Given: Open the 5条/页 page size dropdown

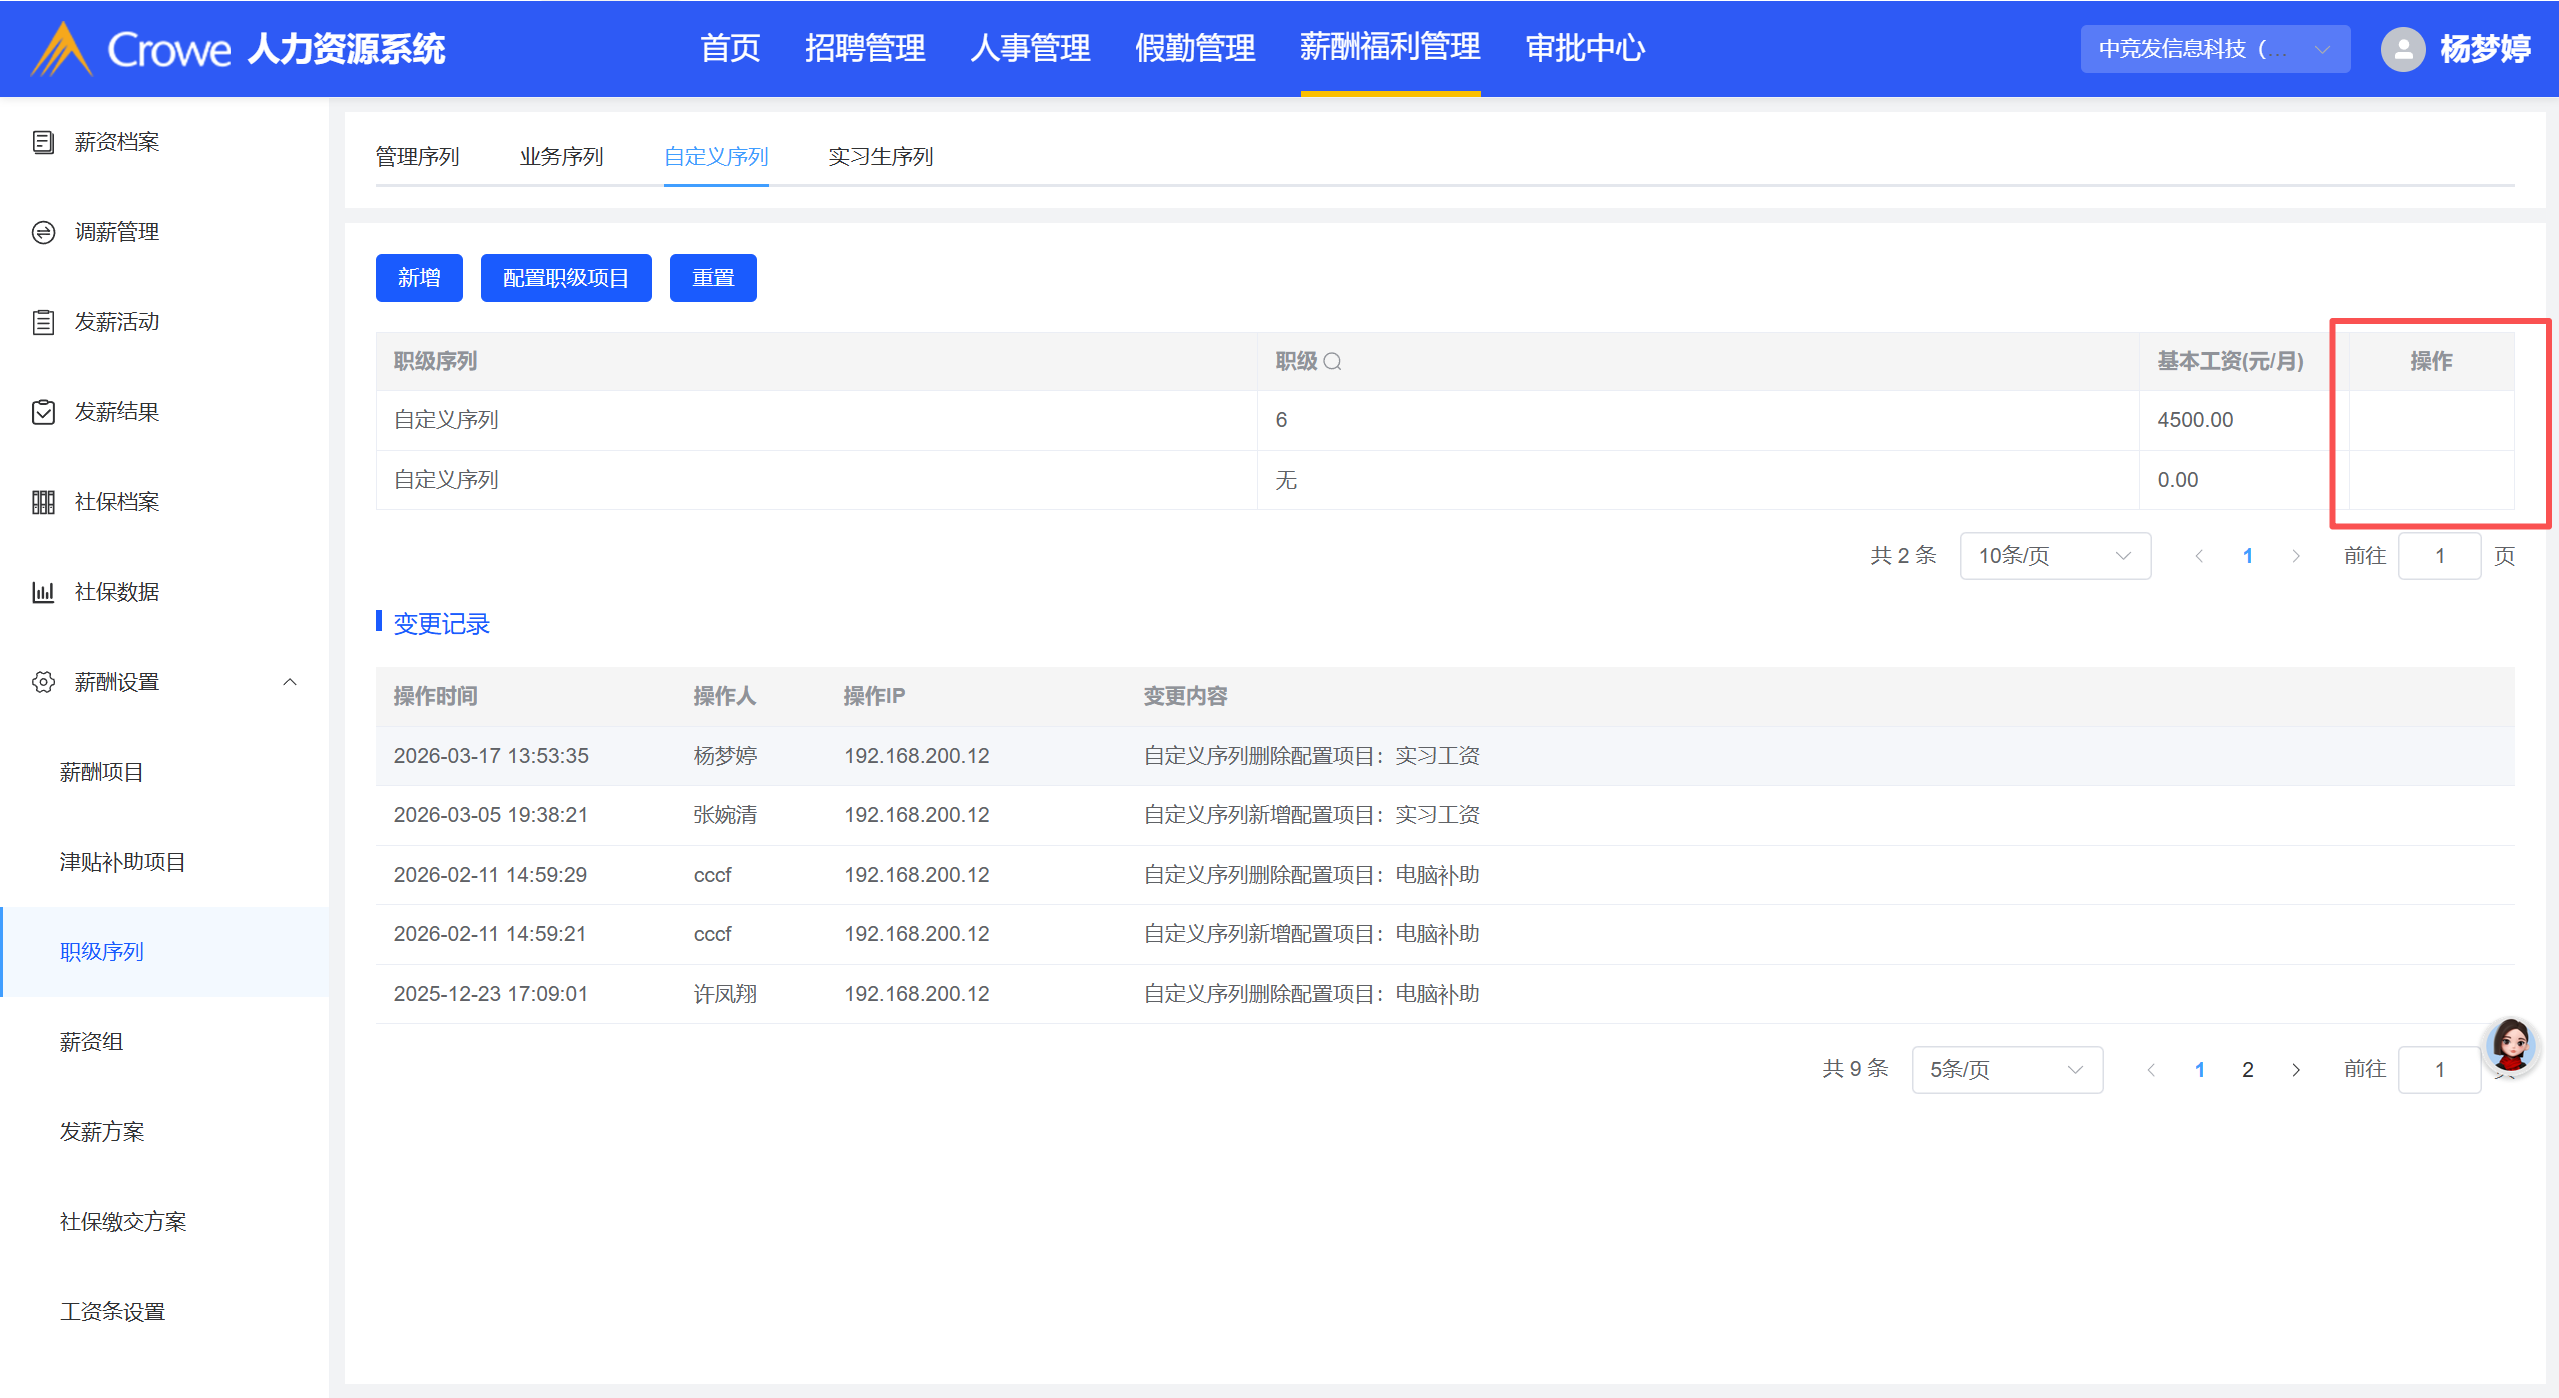Looking at the screenshot, I should click(x=2006, y=1070).
